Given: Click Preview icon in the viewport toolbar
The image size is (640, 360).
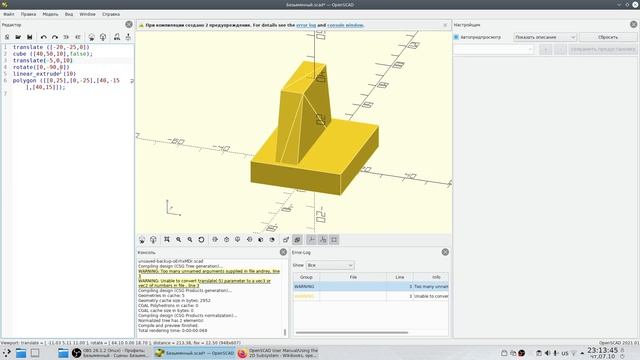Looking at the screenshot, I should pos(142,240).
